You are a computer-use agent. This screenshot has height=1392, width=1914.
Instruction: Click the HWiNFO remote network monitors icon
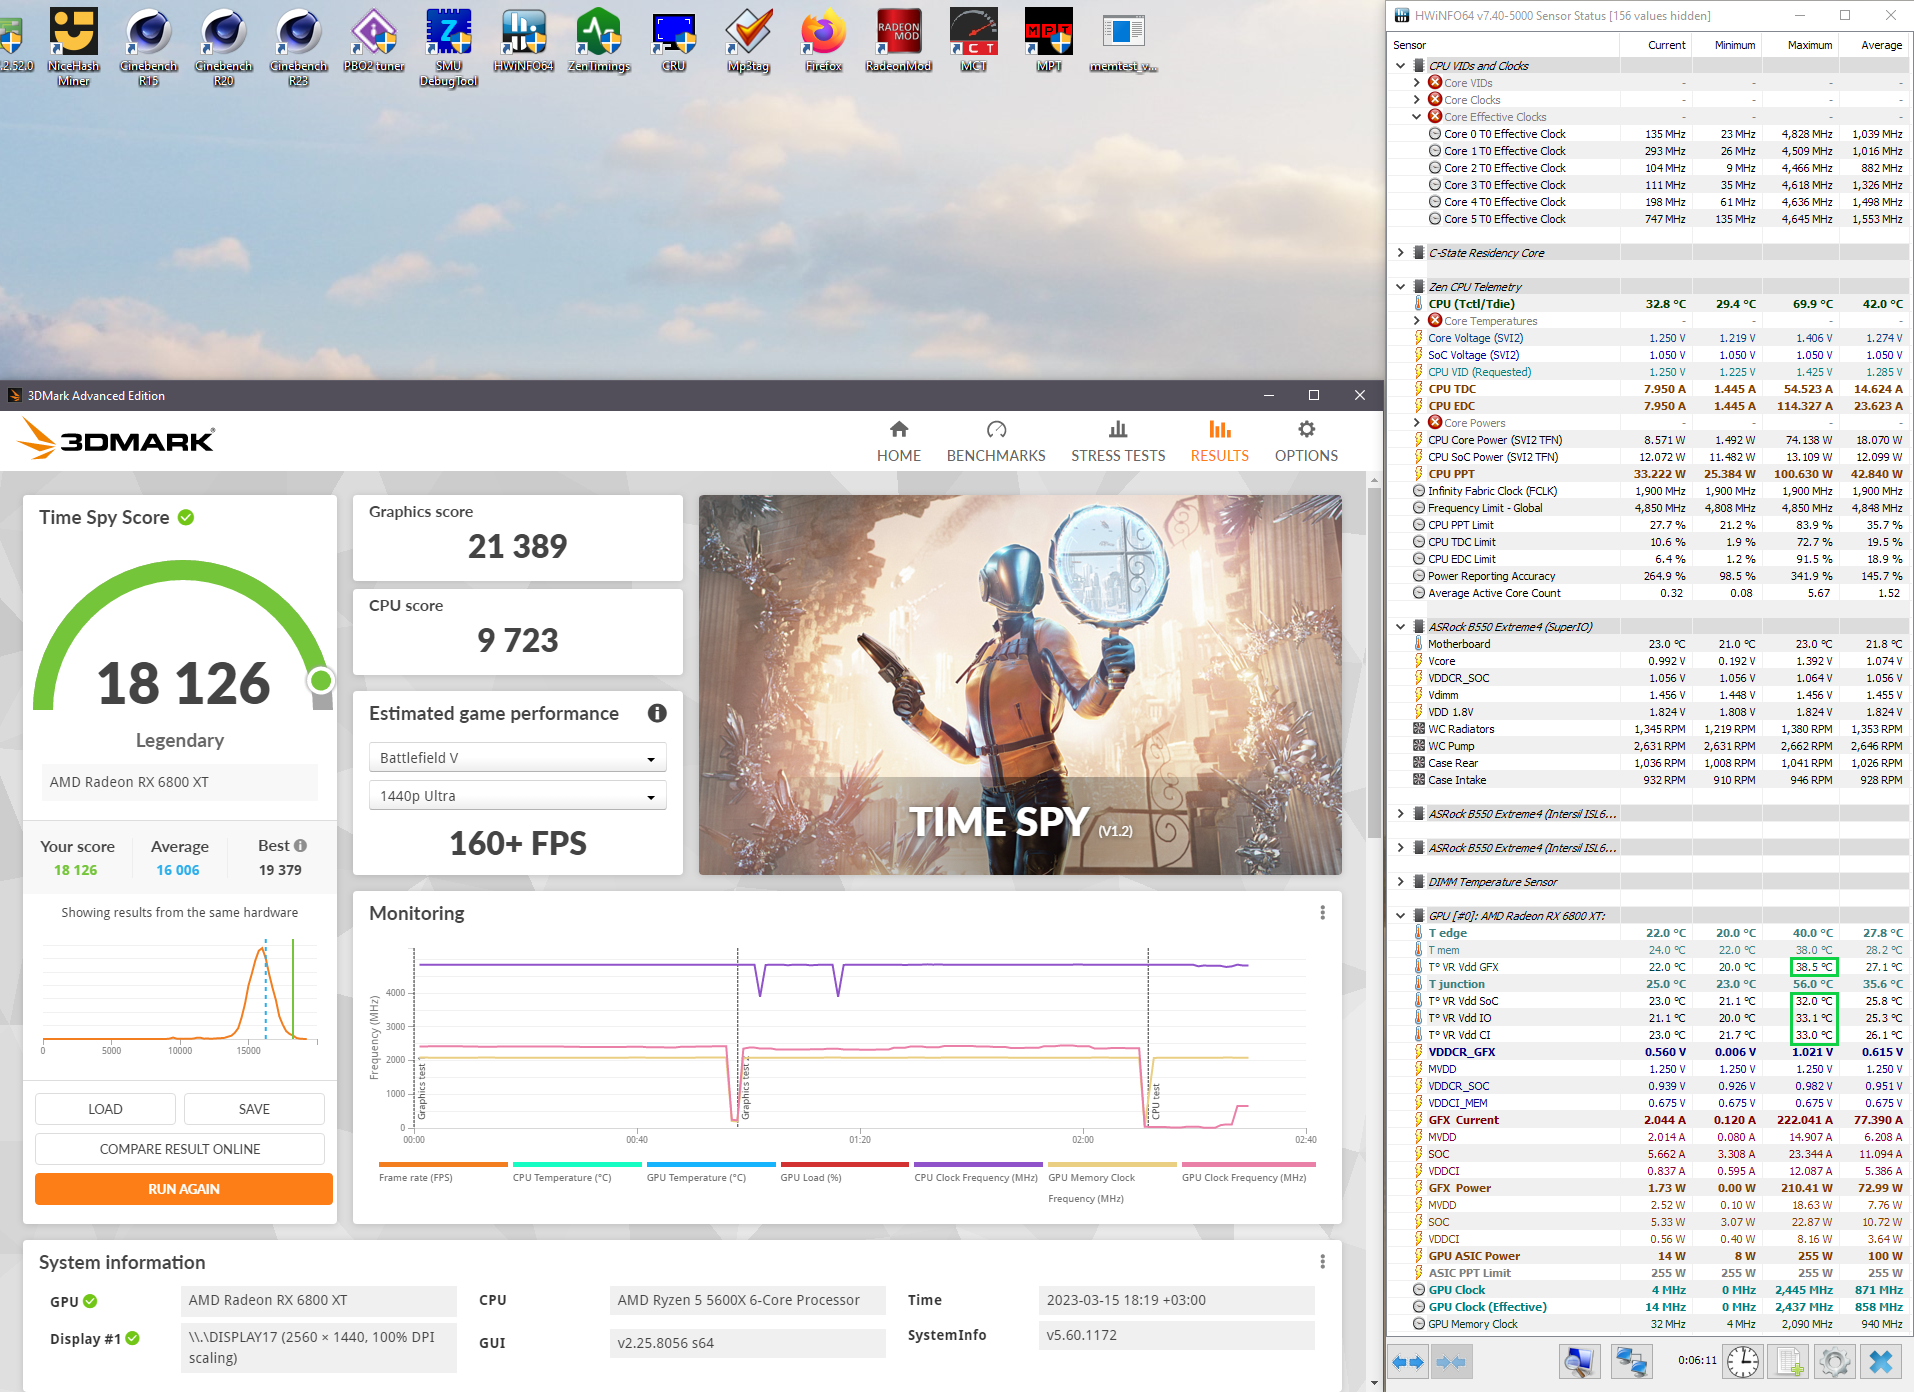coord(1632,1362)
